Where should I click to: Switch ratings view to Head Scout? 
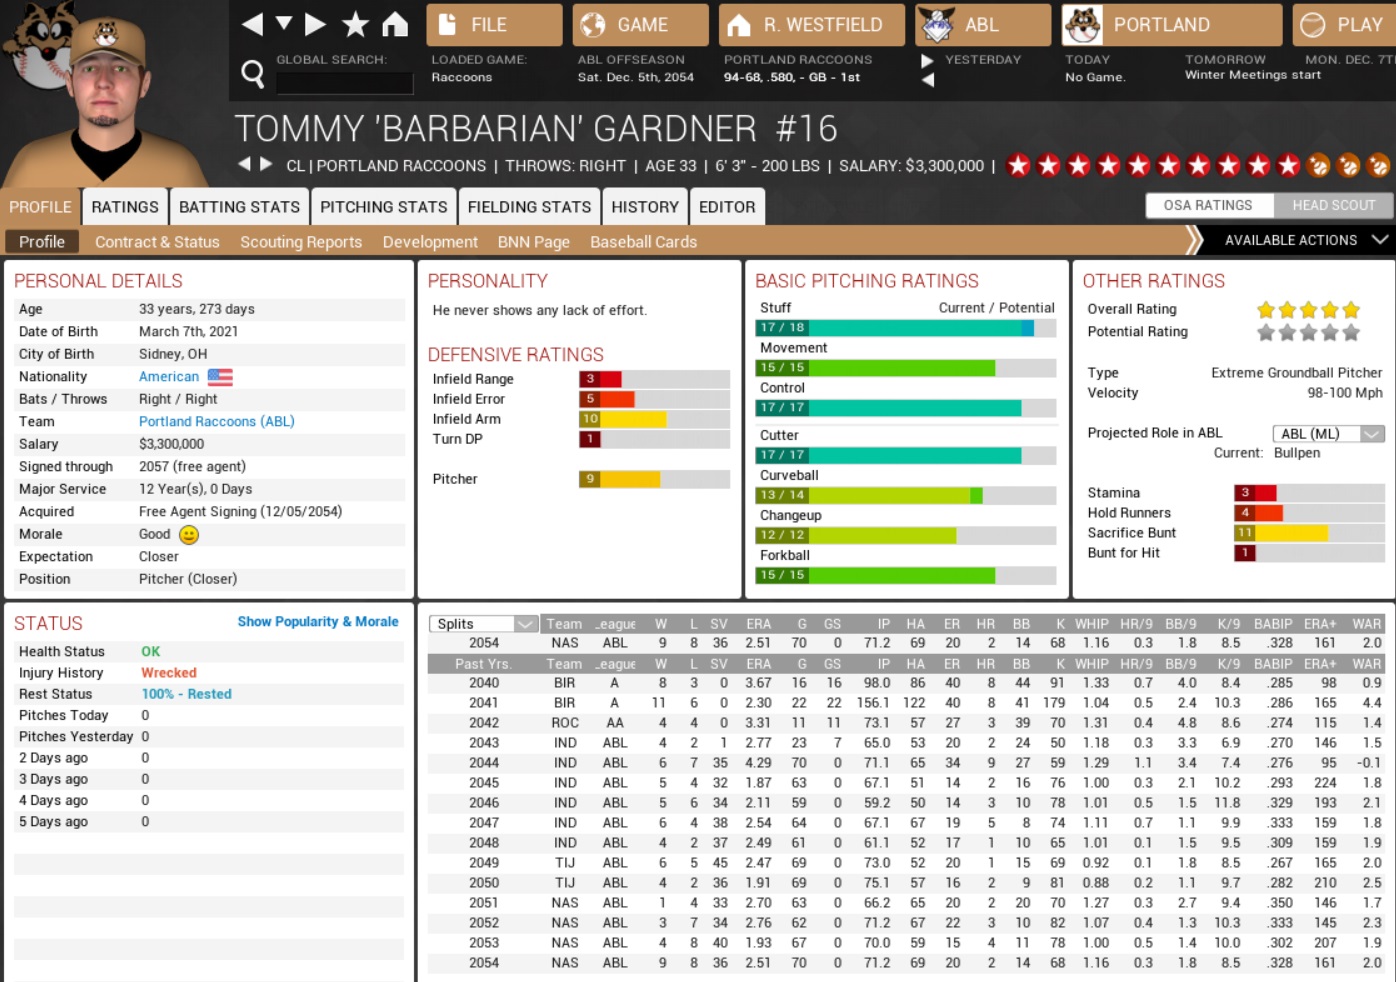(1333, 205)
